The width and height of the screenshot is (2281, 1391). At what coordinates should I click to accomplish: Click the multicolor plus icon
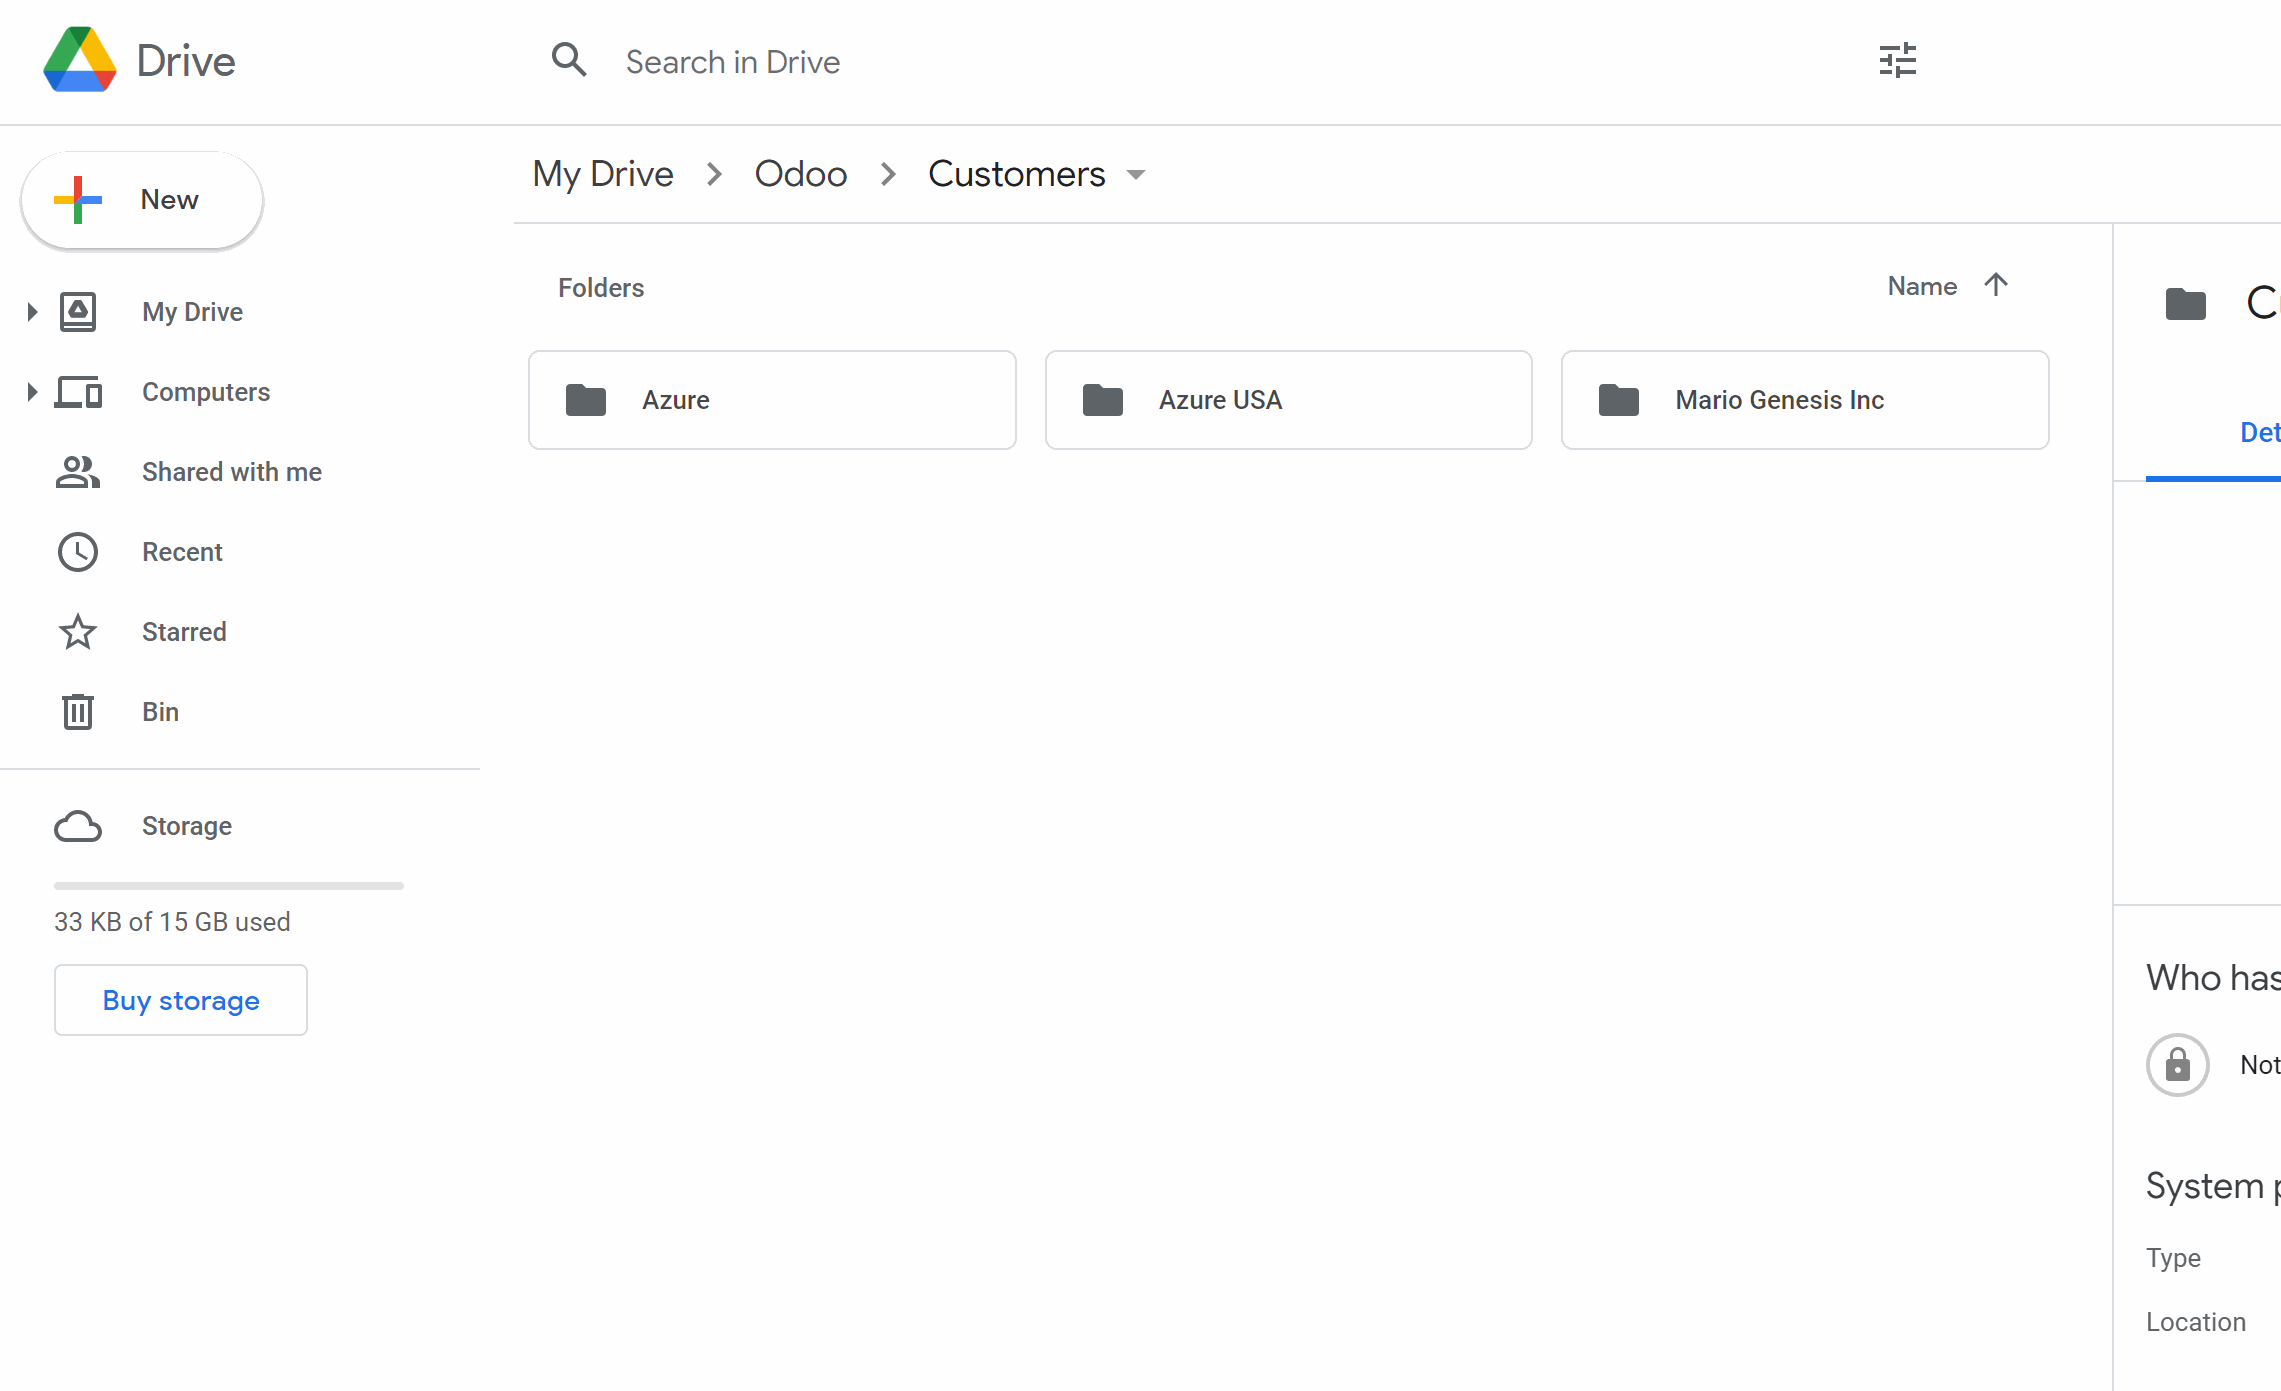pos(78,200)
